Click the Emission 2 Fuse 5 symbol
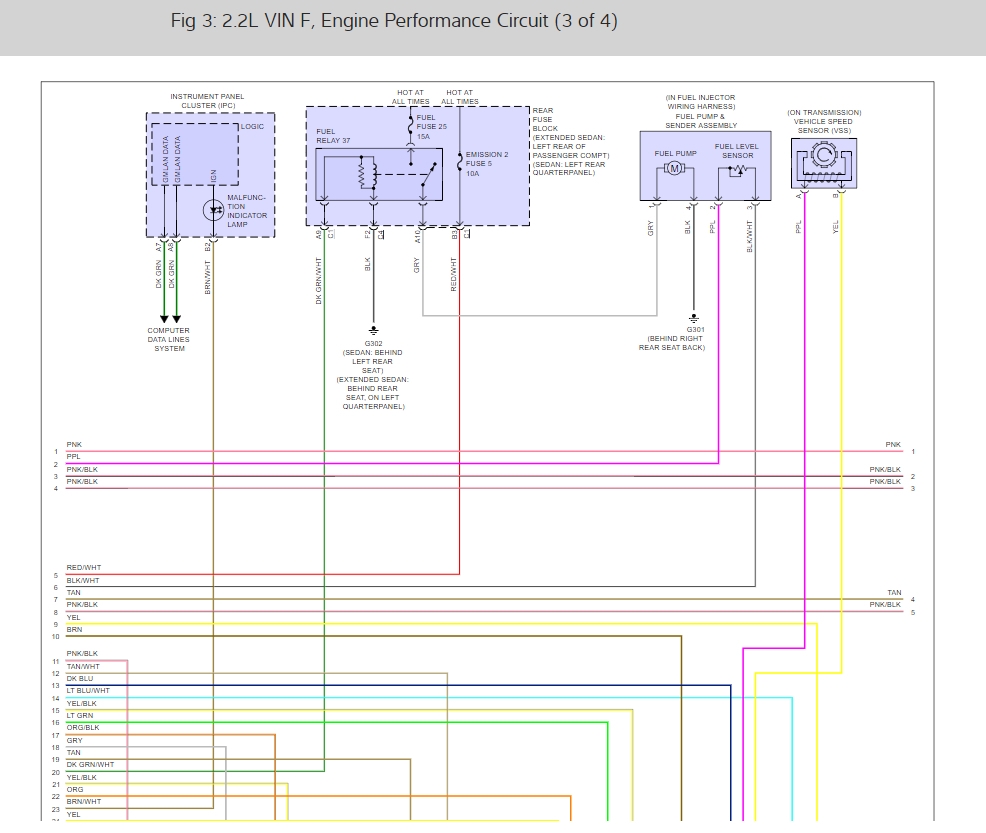Screen dimensions: 986x833 (459, 163)
